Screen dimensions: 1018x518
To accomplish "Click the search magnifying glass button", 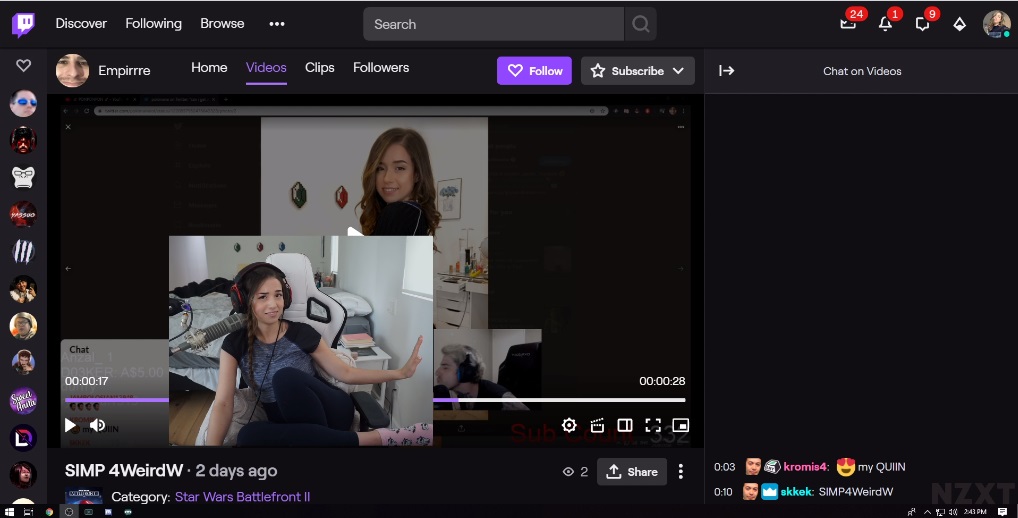I will 641,24.
